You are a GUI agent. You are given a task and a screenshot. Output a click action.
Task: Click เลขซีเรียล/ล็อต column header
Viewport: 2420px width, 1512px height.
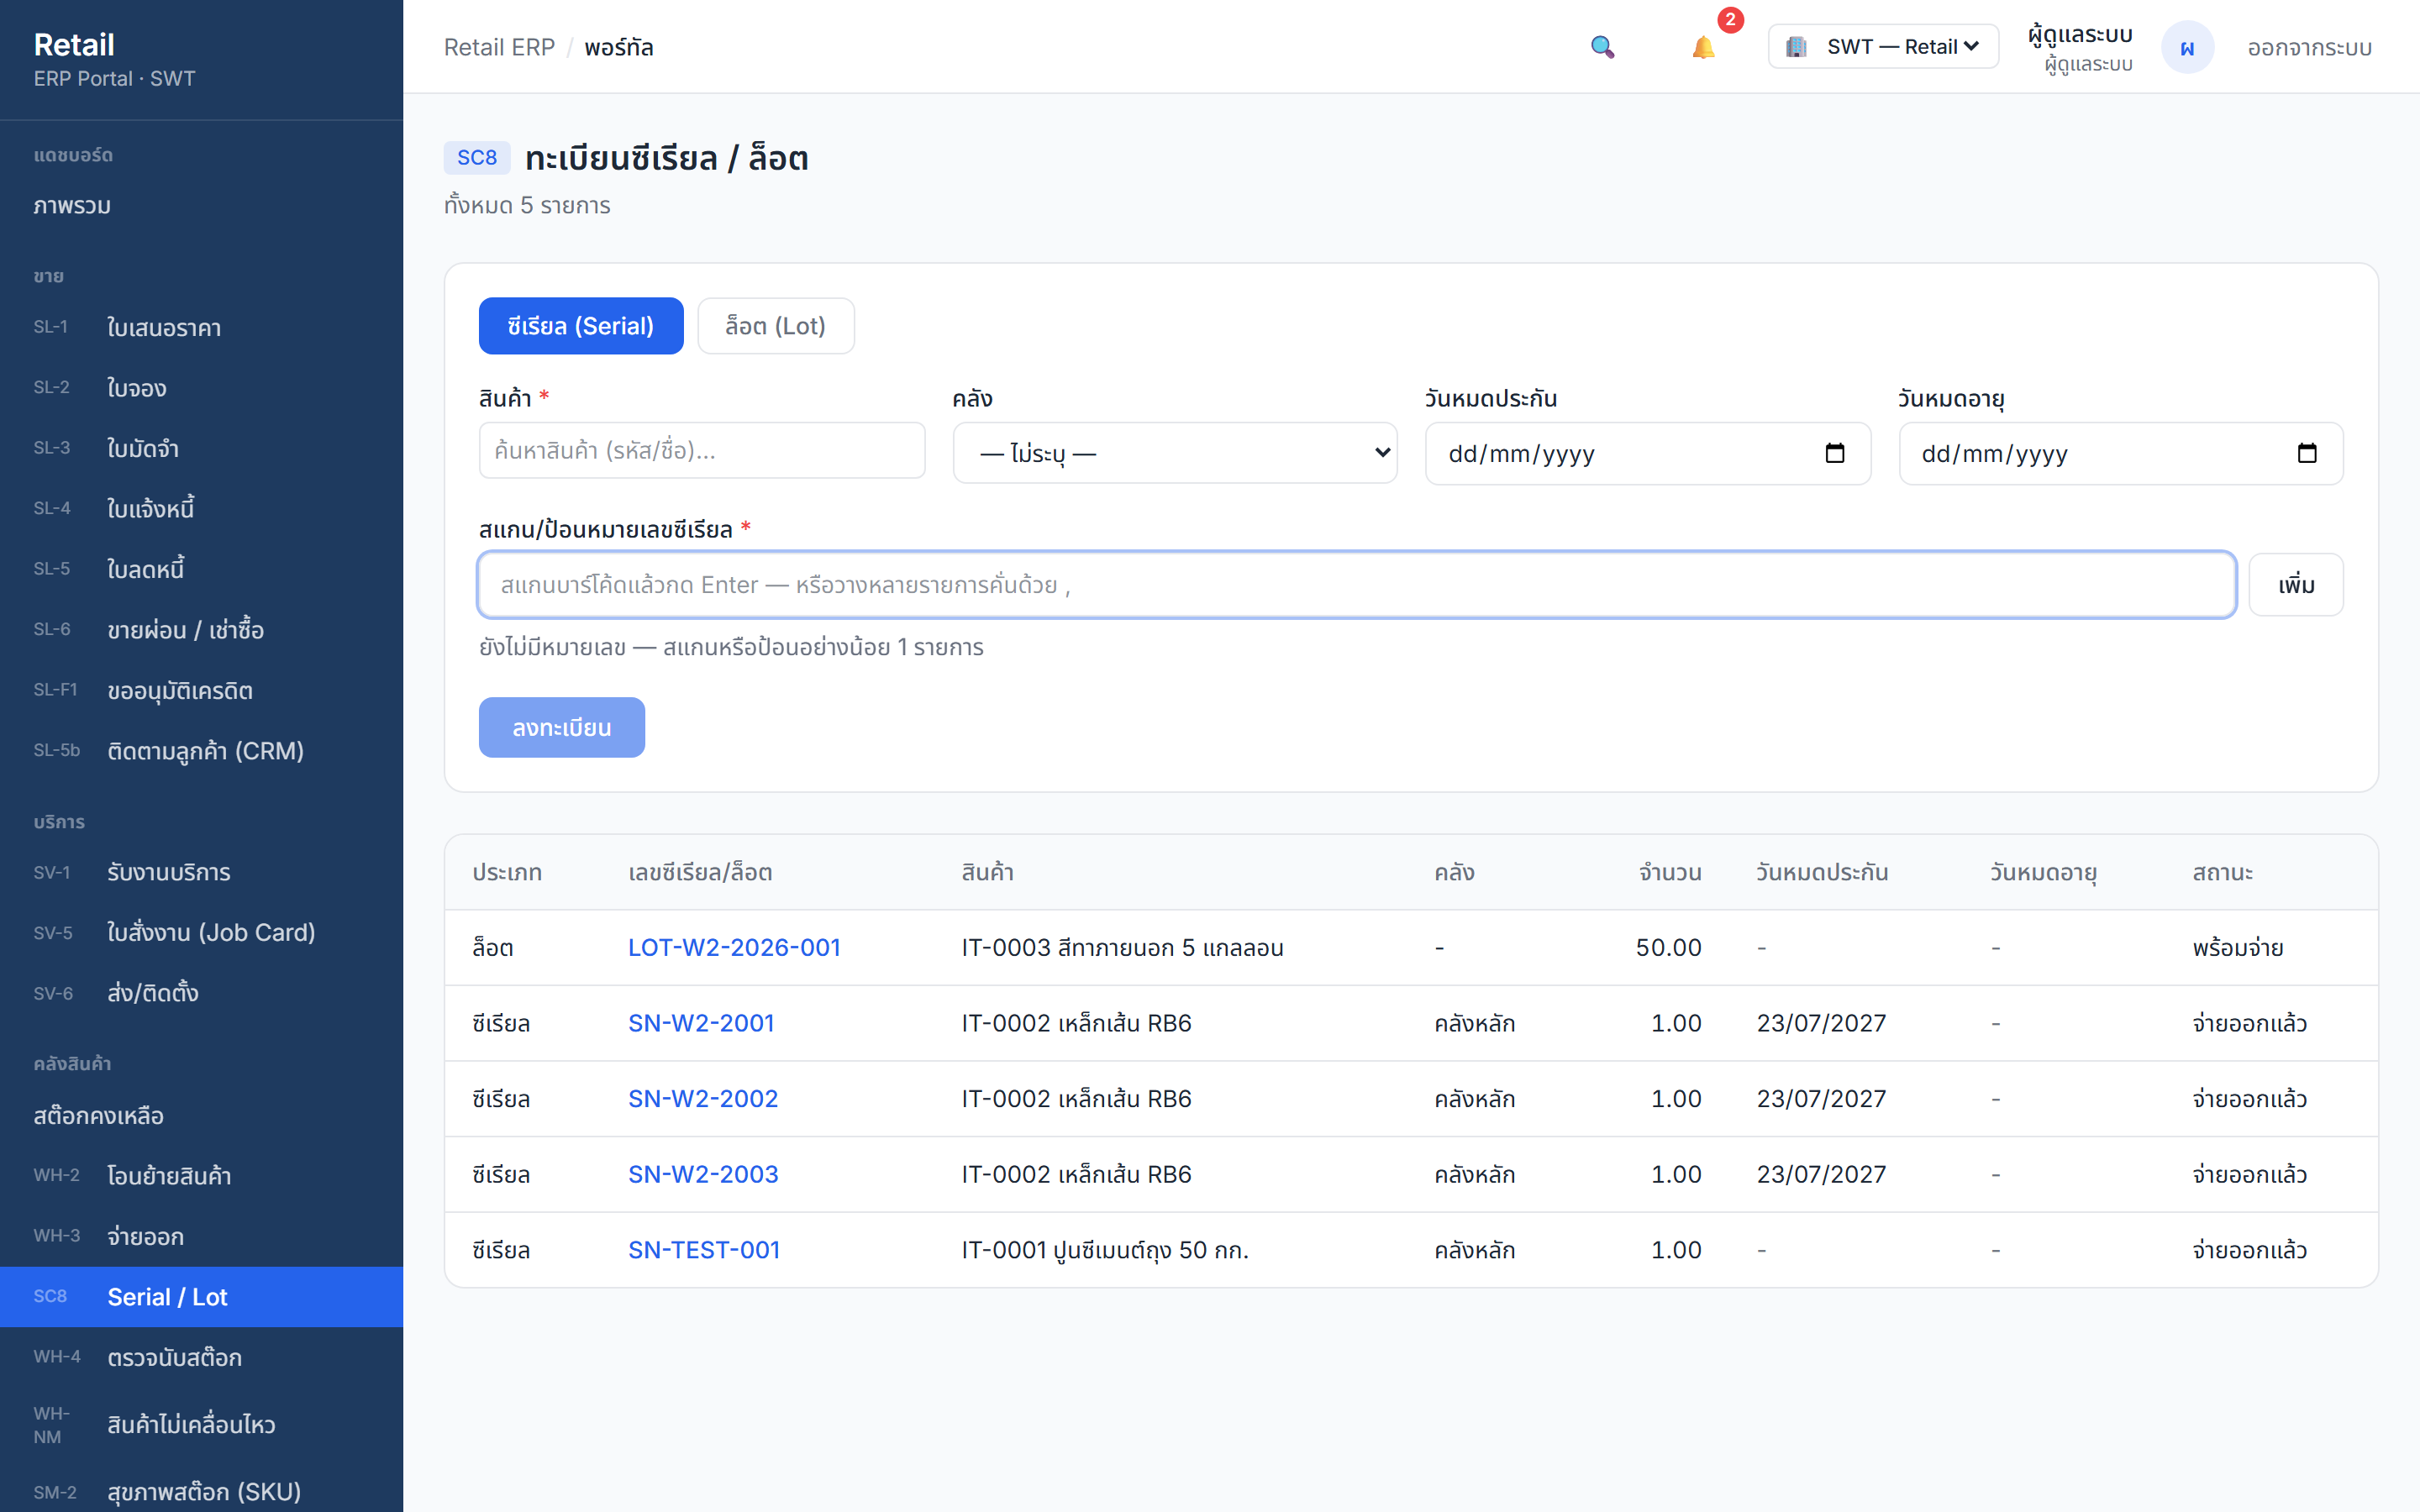coord(700,872)
